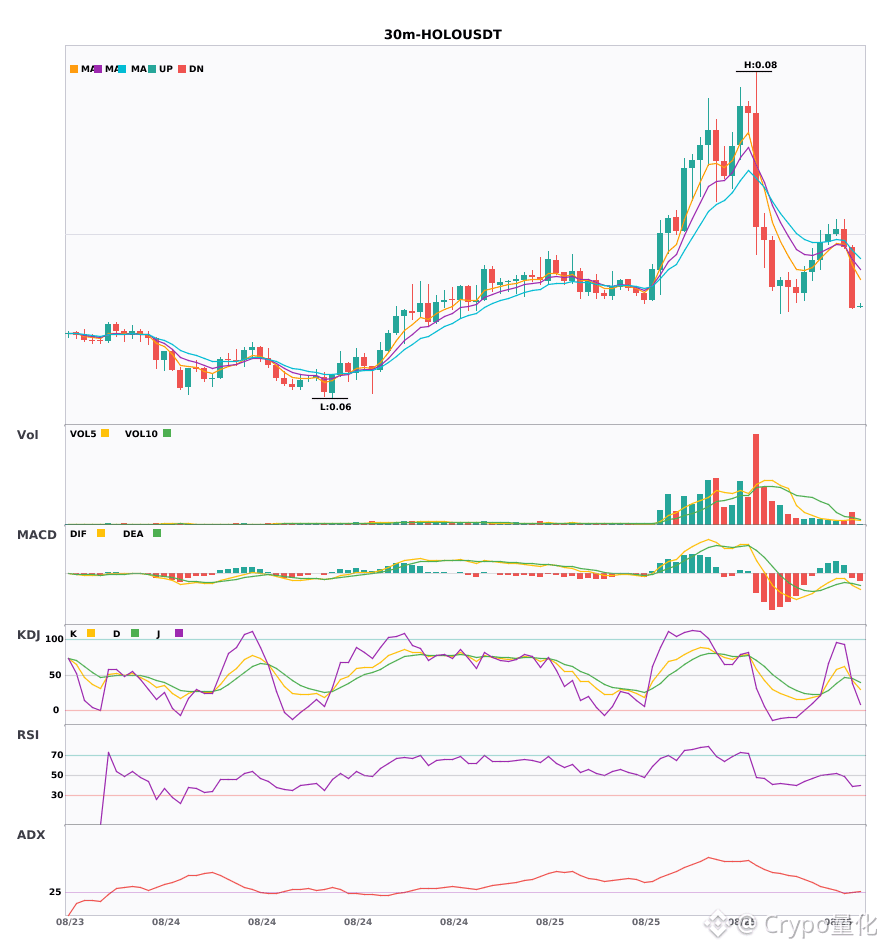The height and width of the screenshot is (950, 885).
Task: Select the teal UP legend swatch
Action: pos(152,69)
